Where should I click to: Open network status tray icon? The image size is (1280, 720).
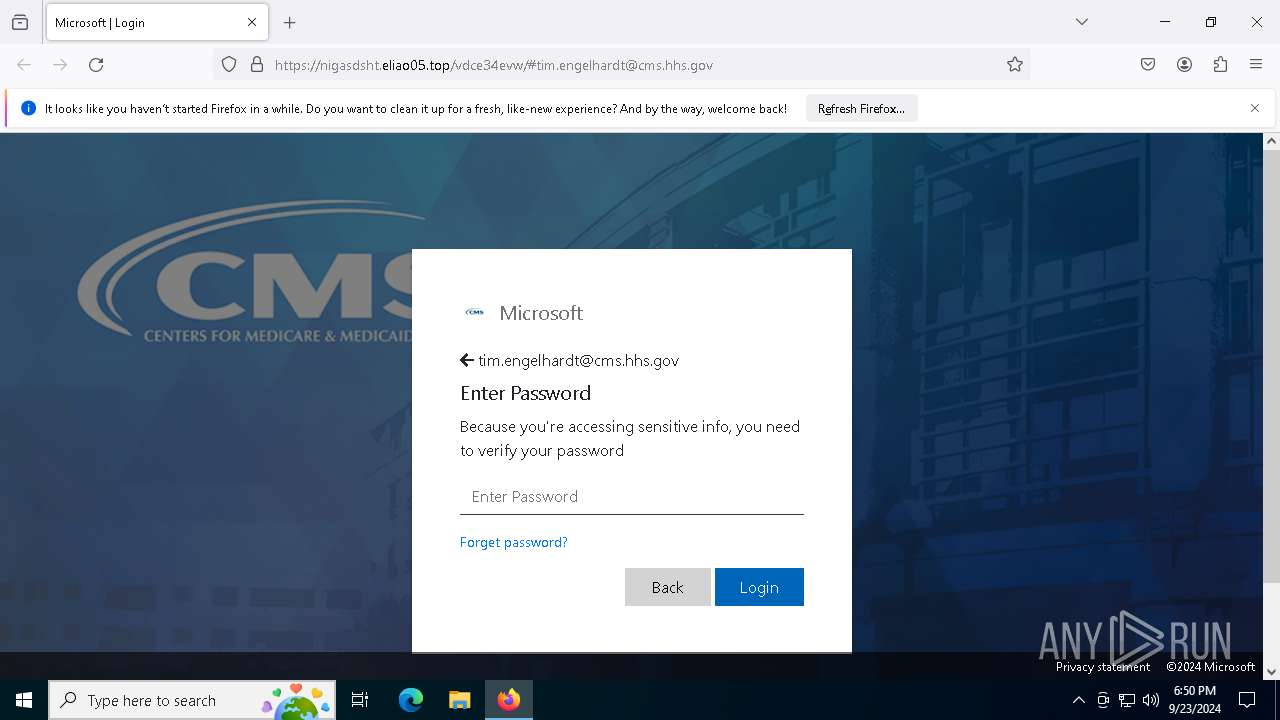click(1127, 700)
